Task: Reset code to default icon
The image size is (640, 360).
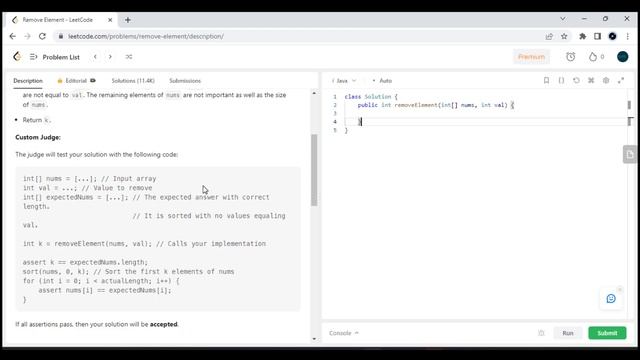Action: pos(576,80)
